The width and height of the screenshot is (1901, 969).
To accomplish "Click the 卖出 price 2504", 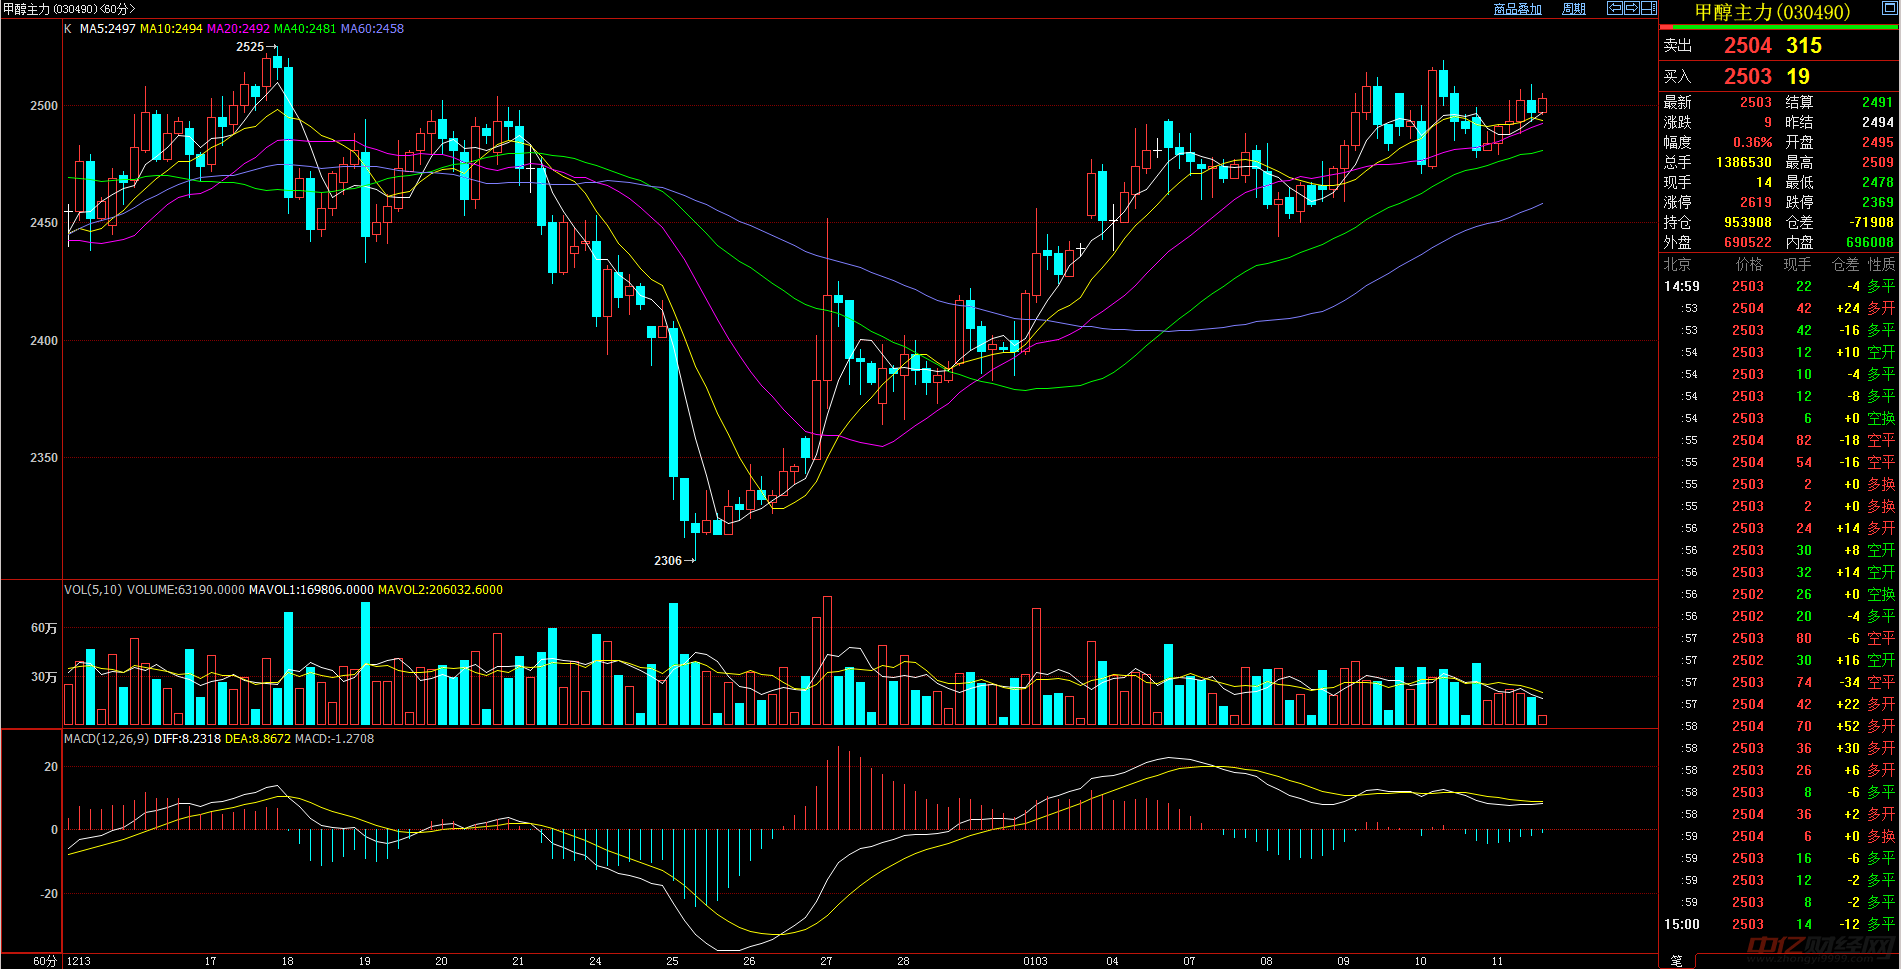I will [1747, 46].
